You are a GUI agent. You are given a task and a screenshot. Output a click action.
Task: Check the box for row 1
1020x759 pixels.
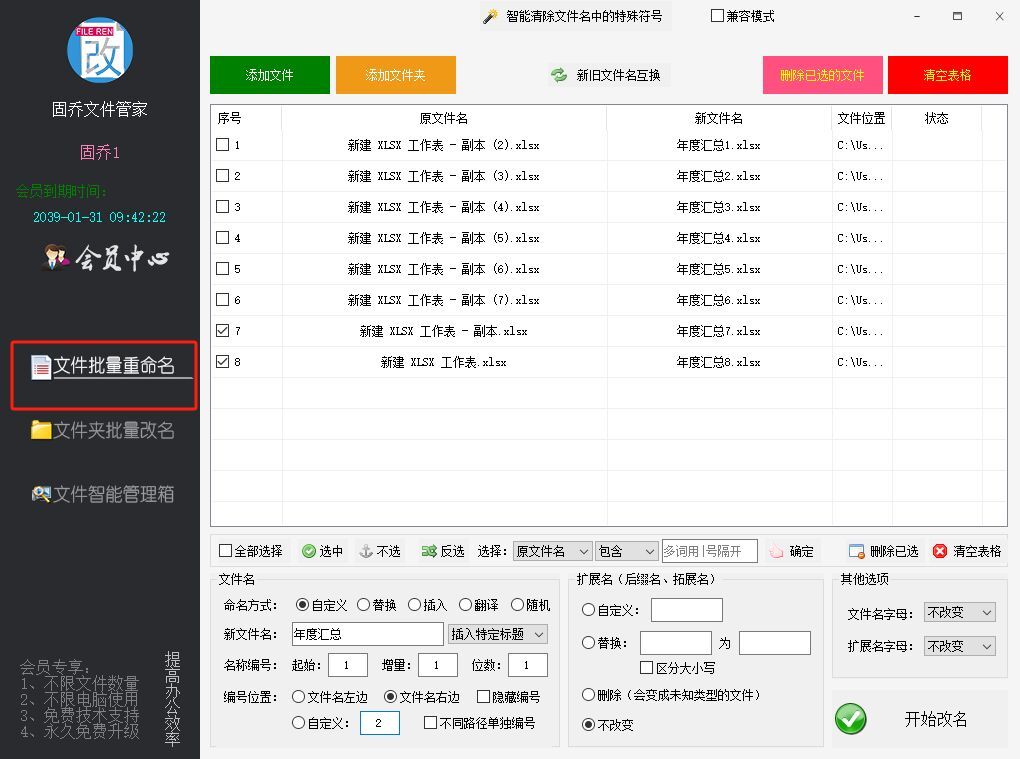click(222, 144)
